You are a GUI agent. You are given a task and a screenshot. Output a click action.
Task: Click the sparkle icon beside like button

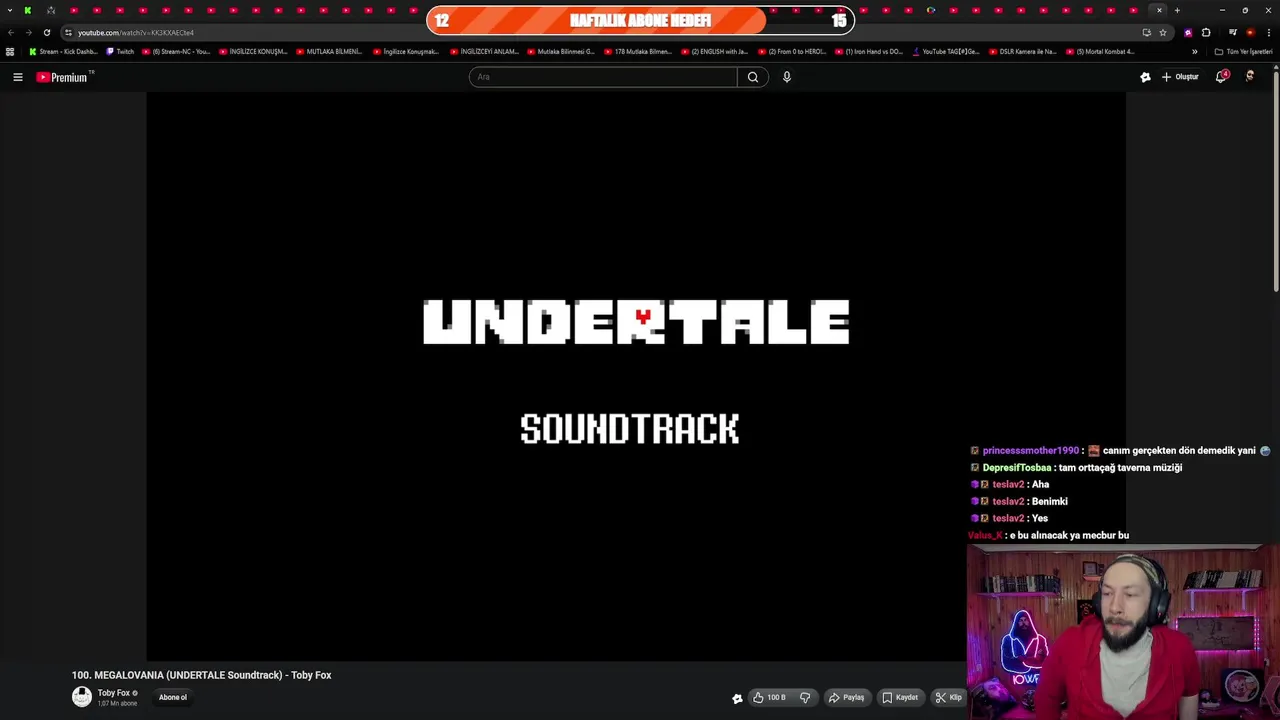(737, 699)
